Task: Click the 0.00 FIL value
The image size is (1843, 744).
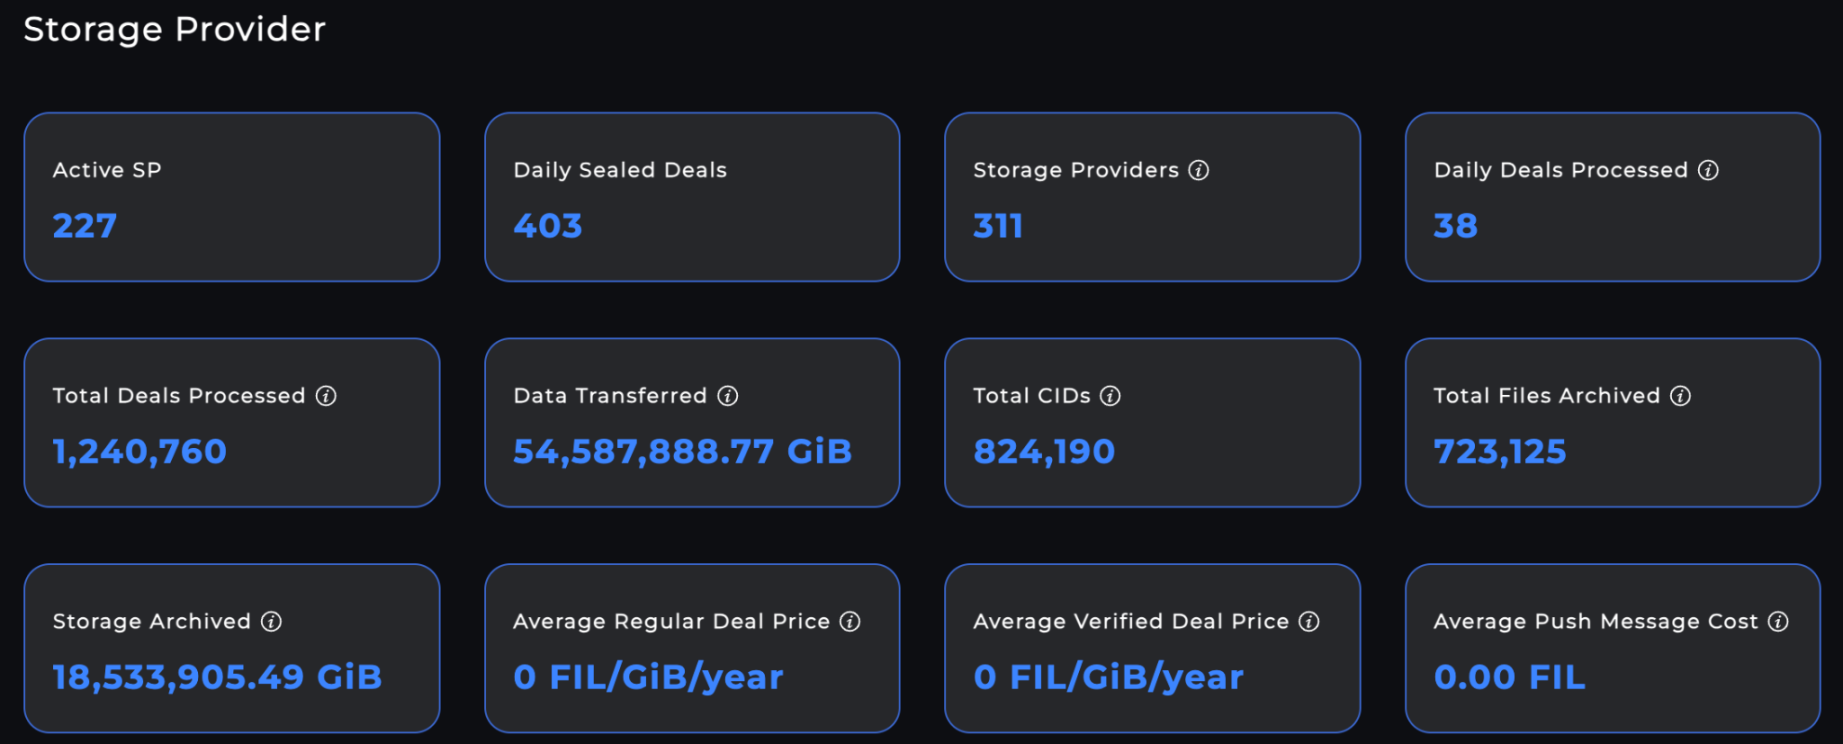Action: [1509, 678]
